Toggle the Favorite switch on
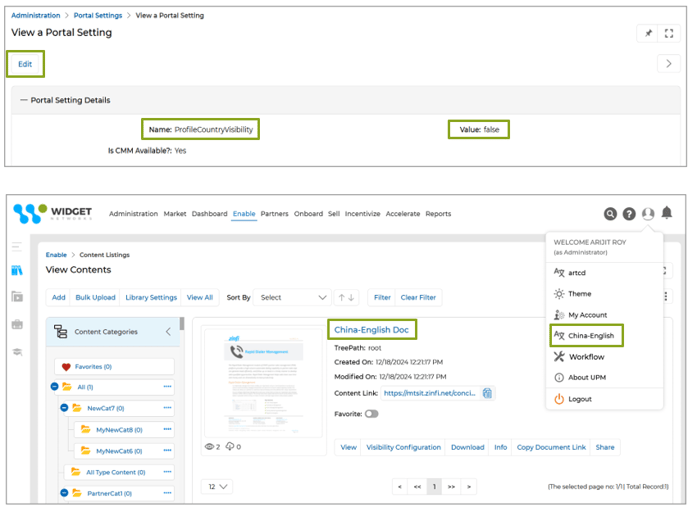This screenshot has width=688, height=507. pyautogui.click(x=372, y=413)
